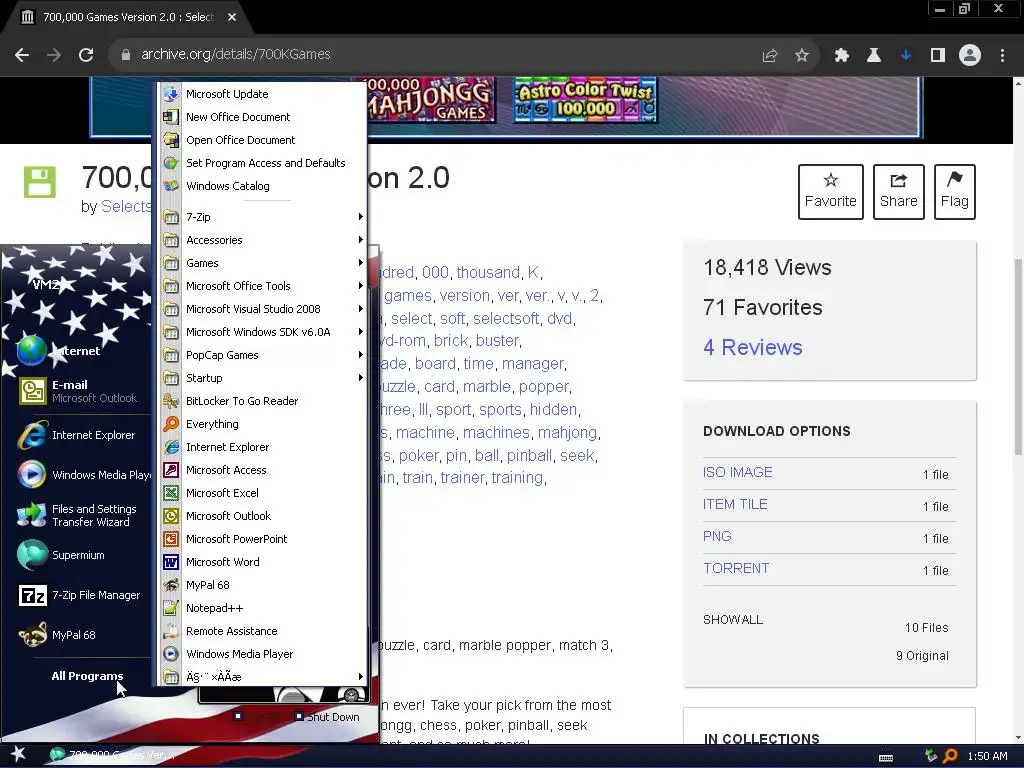
Task: Click the Start star button on taskbar
Action: (18, 754)
